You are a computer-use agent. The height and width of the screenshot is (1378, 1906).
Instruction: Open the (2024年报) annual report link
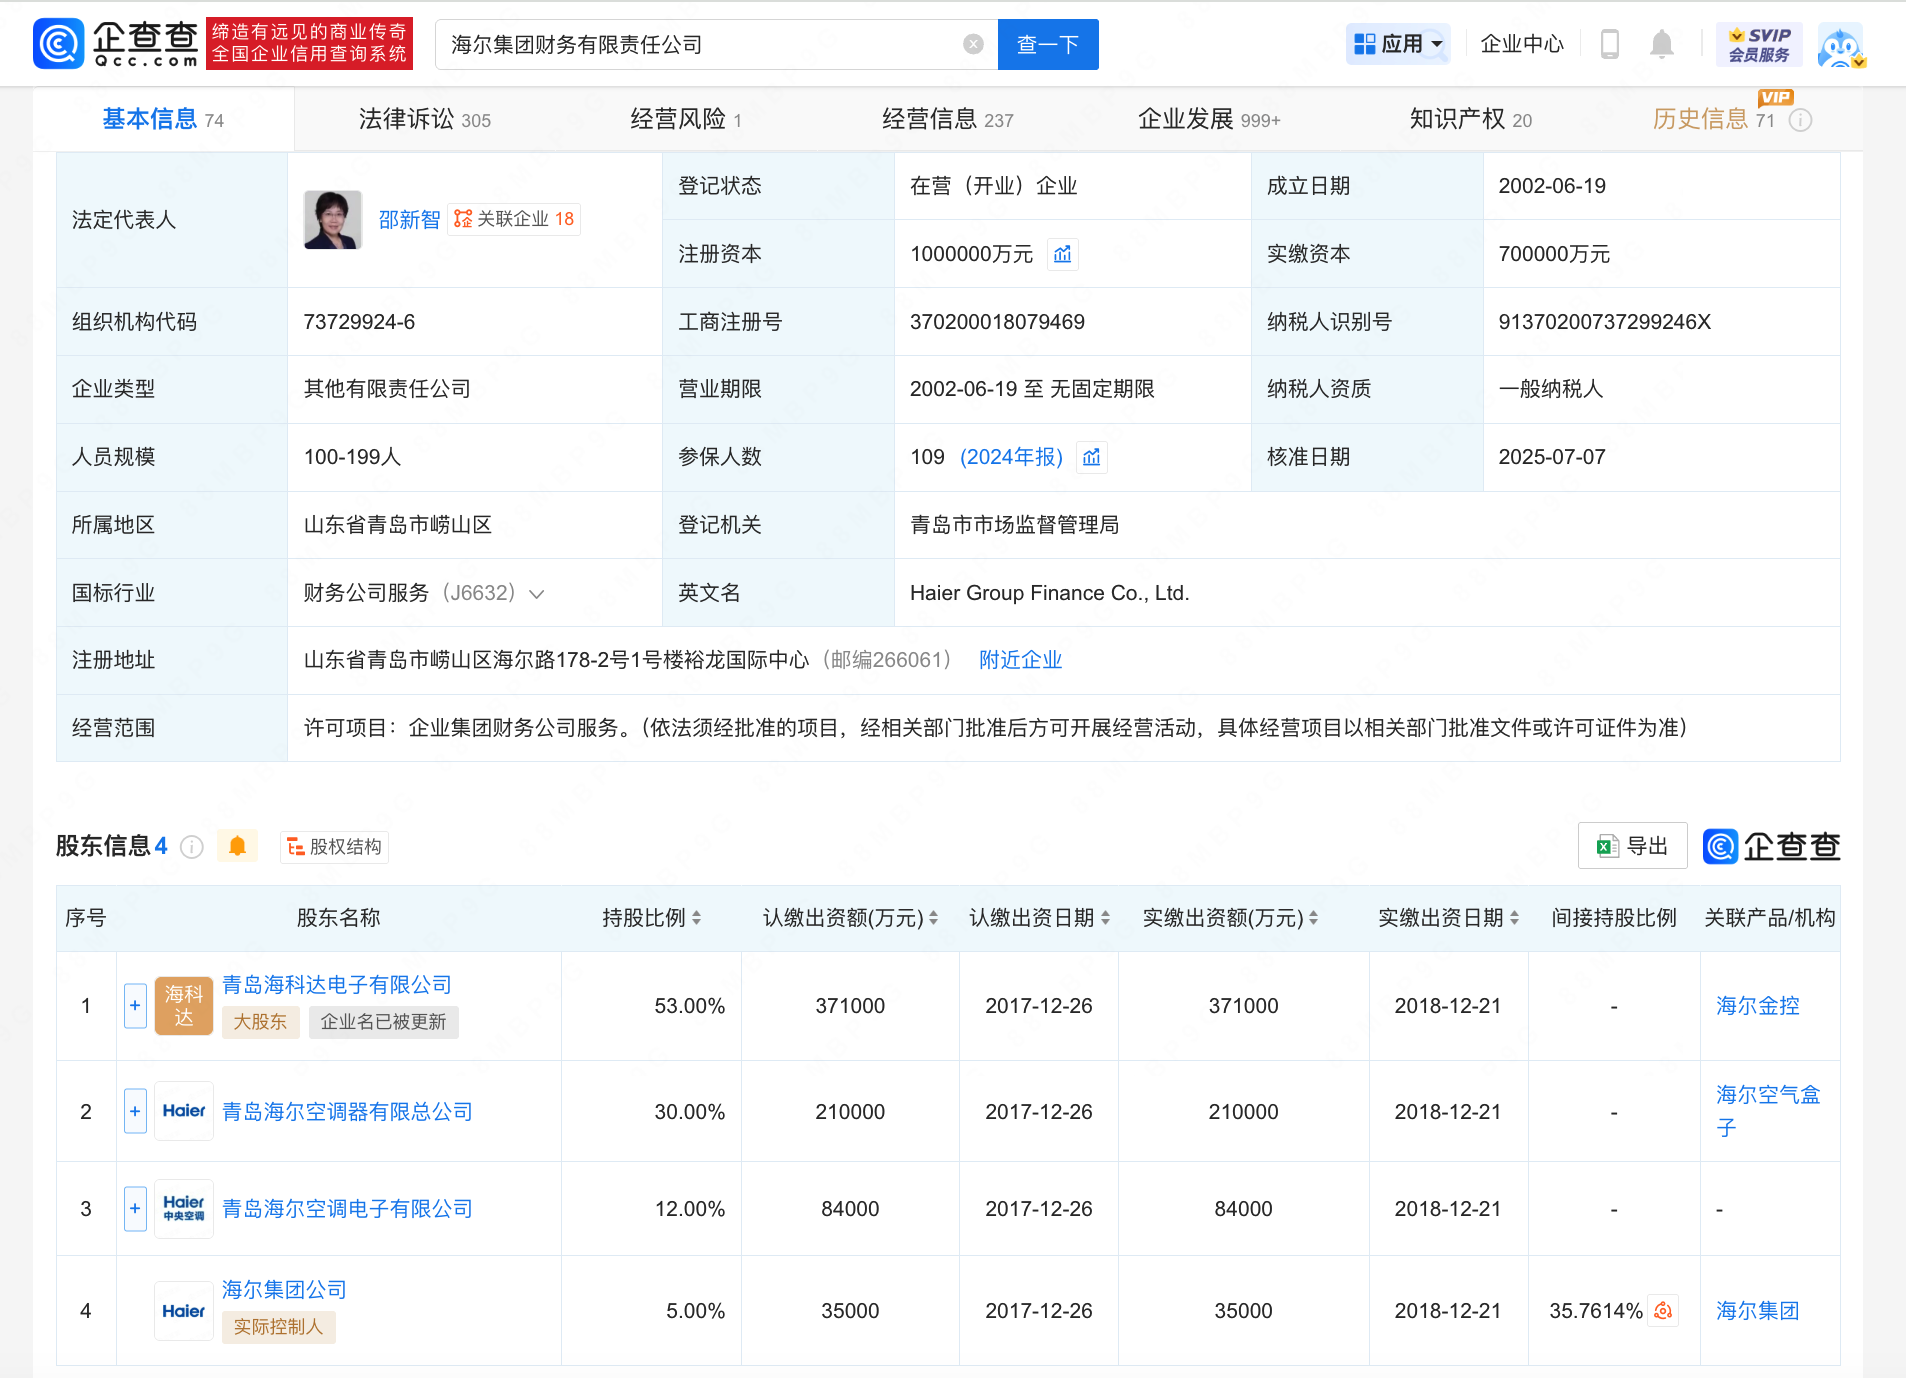(1011, 457)
